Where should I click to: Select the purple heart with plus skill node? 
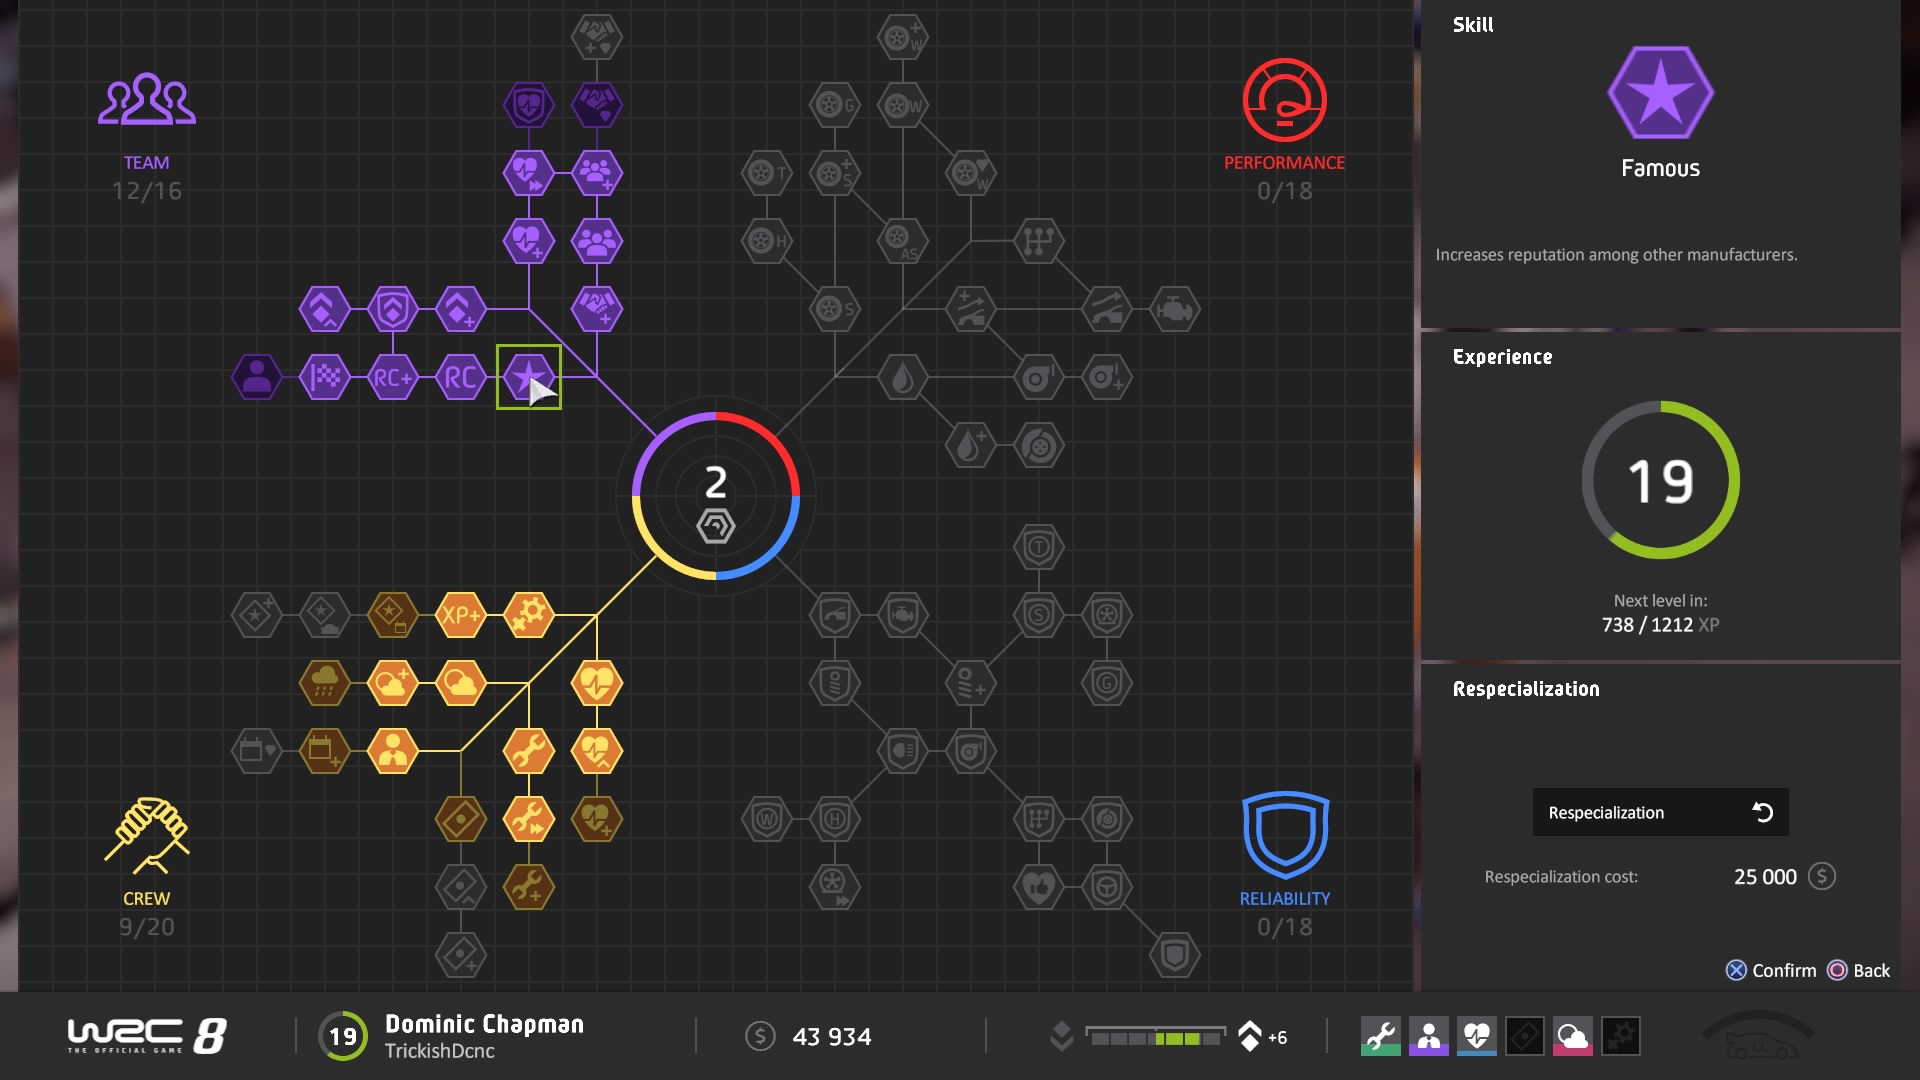click(x=528, y=241)
